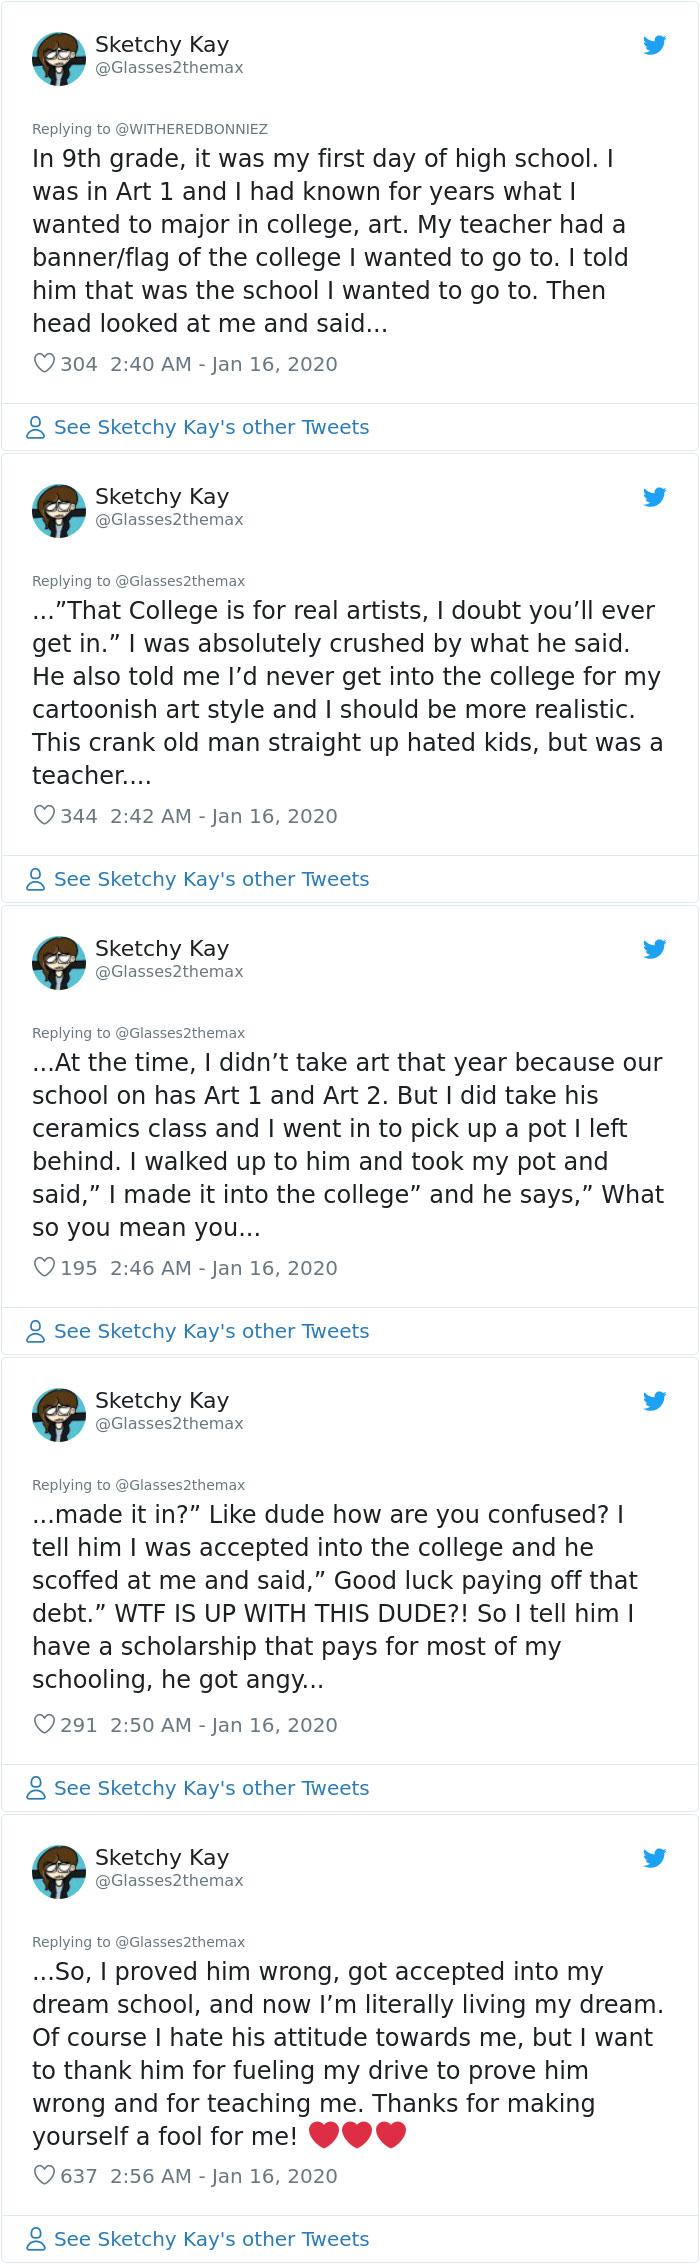The height and width of the screenshot is (2264, 700).
Task: Click See Sketchy Kay's other Tweets under last tweet
Action: tap(212, 2238)
